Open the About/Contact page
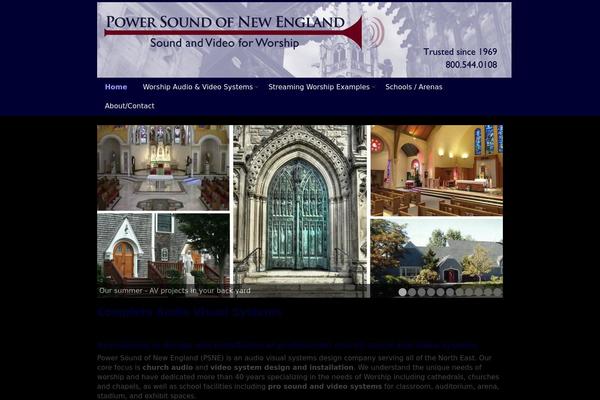 pyautogui.click(x=129, y=106)
